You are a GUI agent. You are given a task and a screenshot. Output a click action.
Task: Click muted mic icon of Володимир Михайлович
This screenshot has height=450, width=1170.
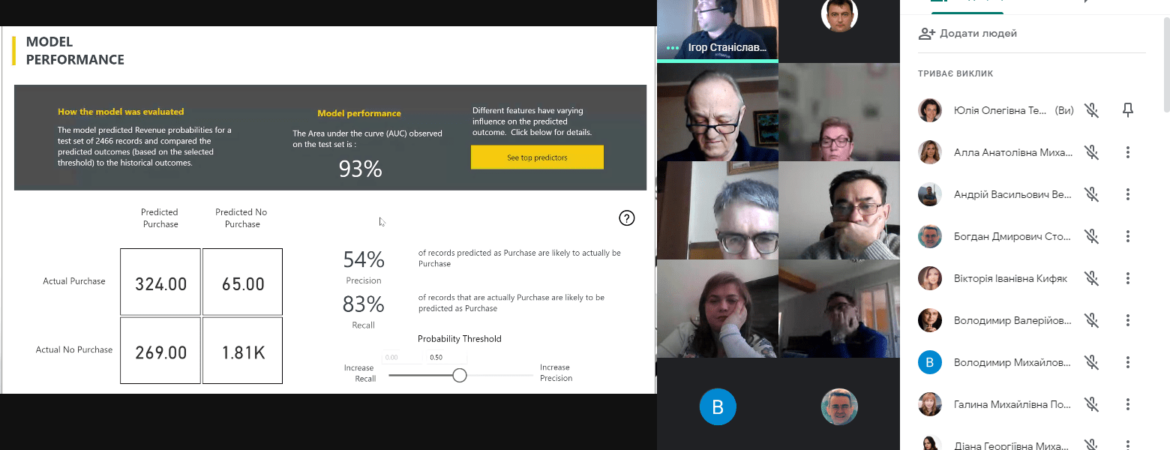point(1092,363)
